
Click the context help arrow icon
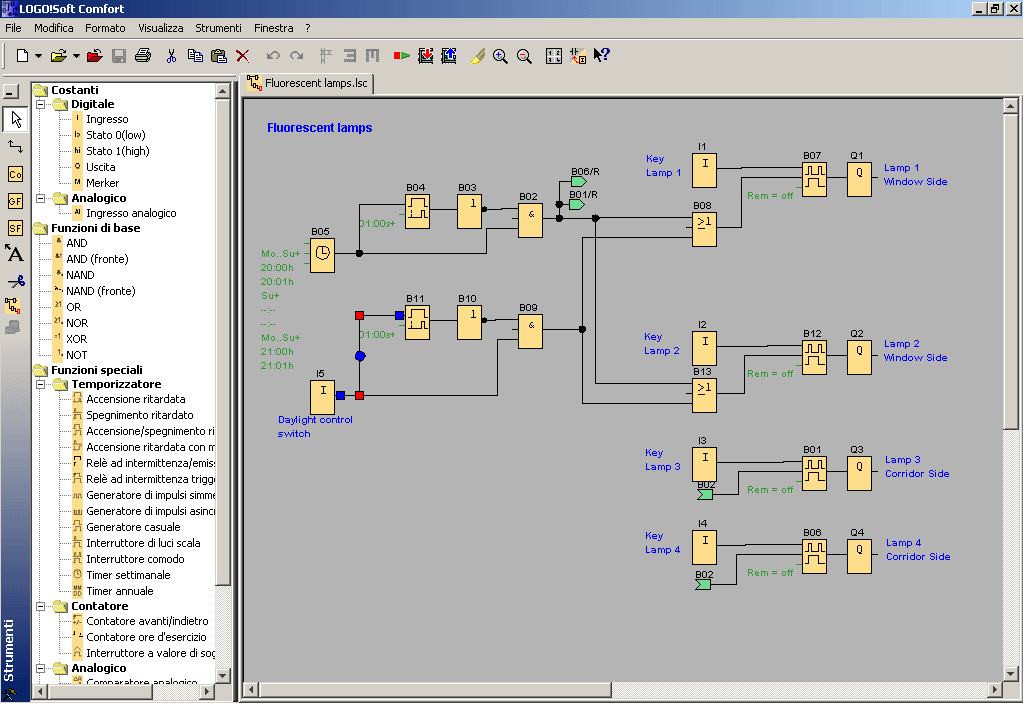pos(602,56)
